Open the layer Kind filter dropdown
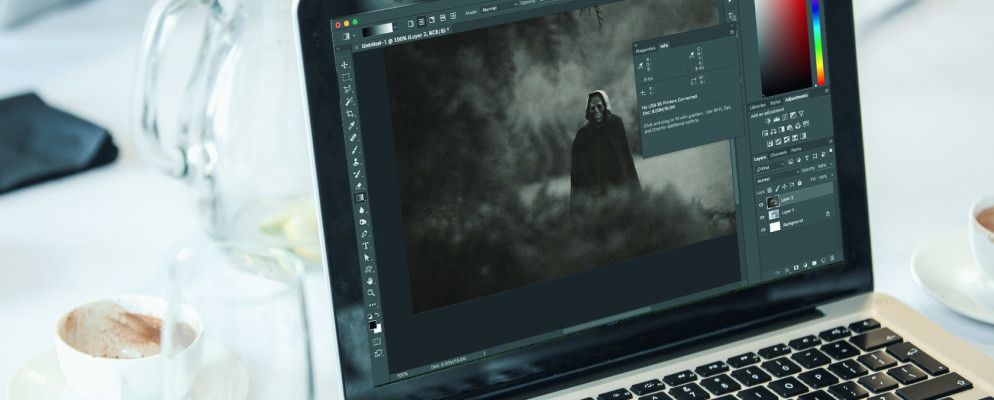Image resolution: width=994 pixels, height=400 pixels. pos(770,167)
